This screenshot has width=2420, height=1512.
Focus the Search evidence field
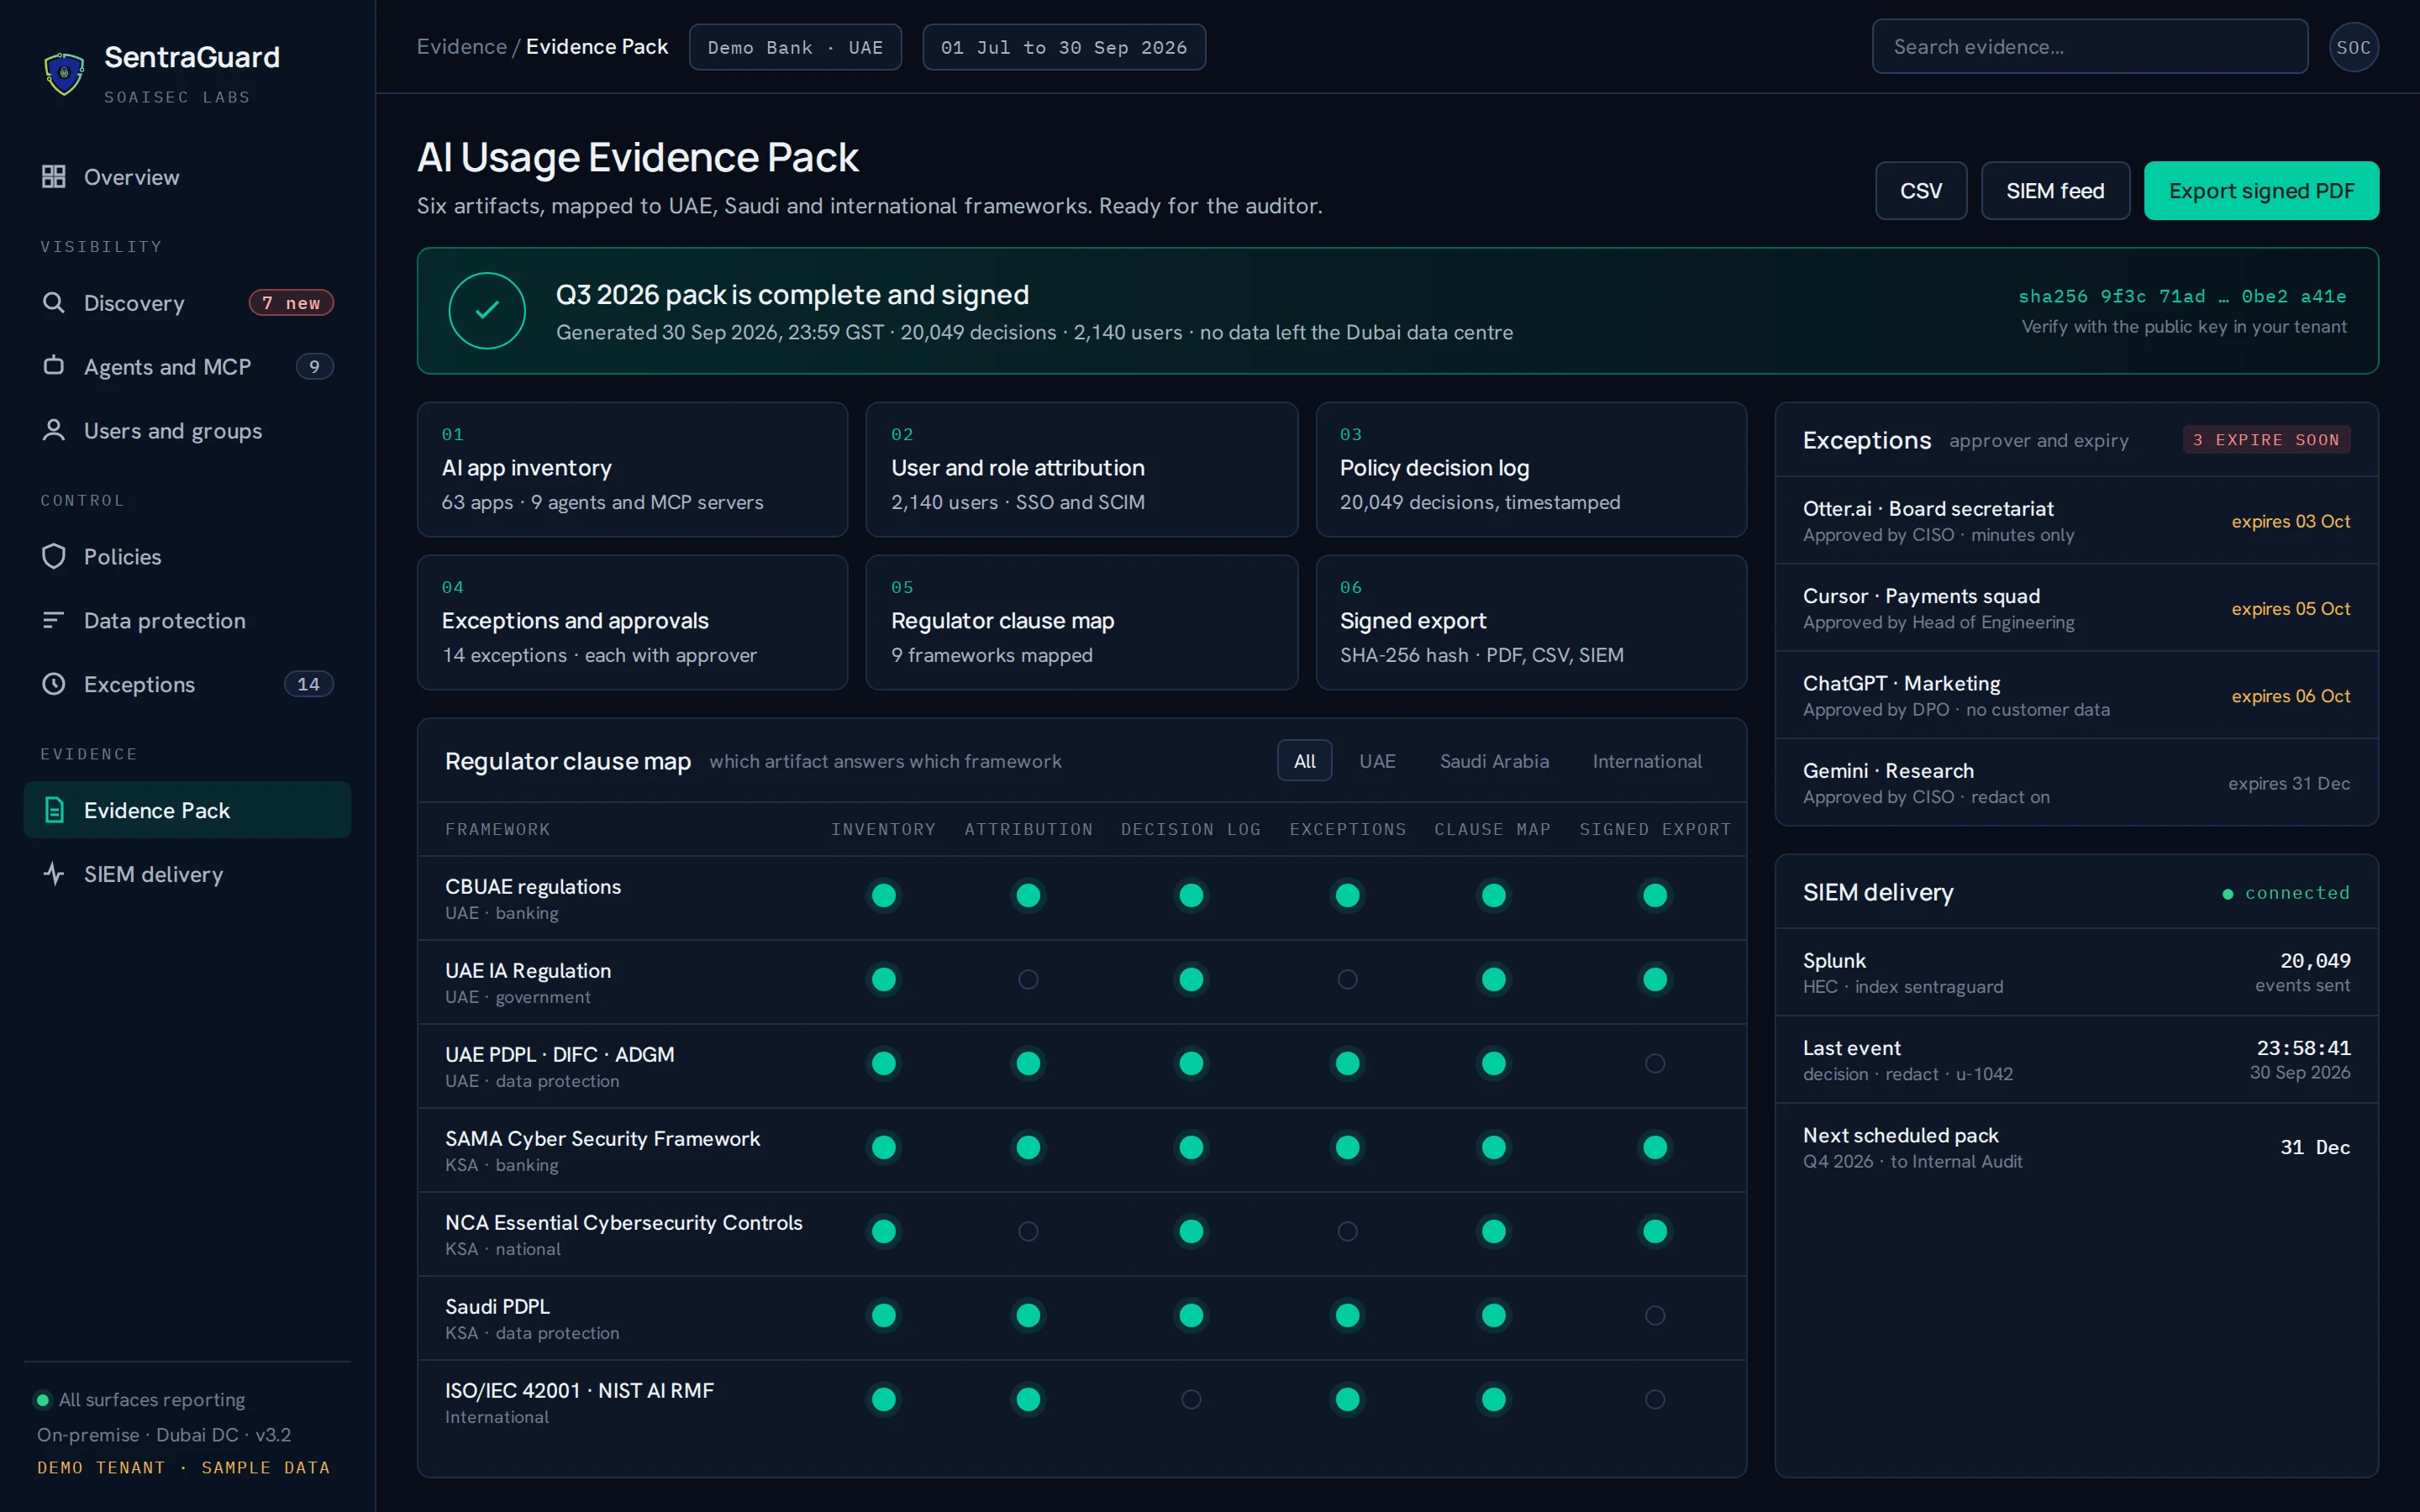tap(2090, 46)
